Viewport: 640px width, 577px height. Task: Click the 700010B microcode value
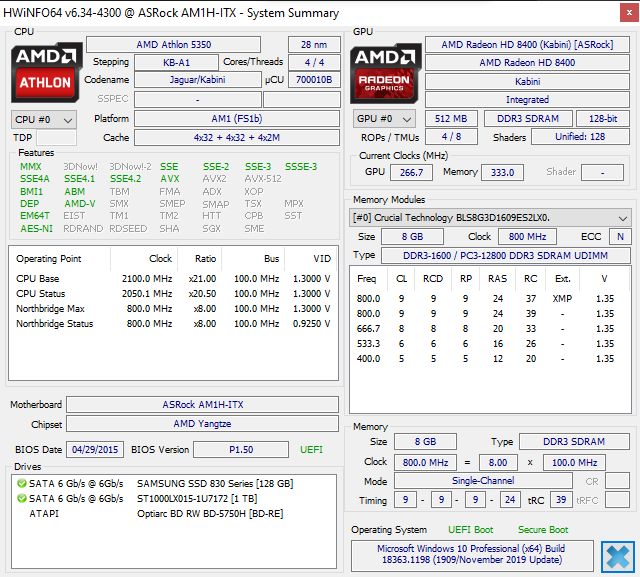click(x=314, y=80)
